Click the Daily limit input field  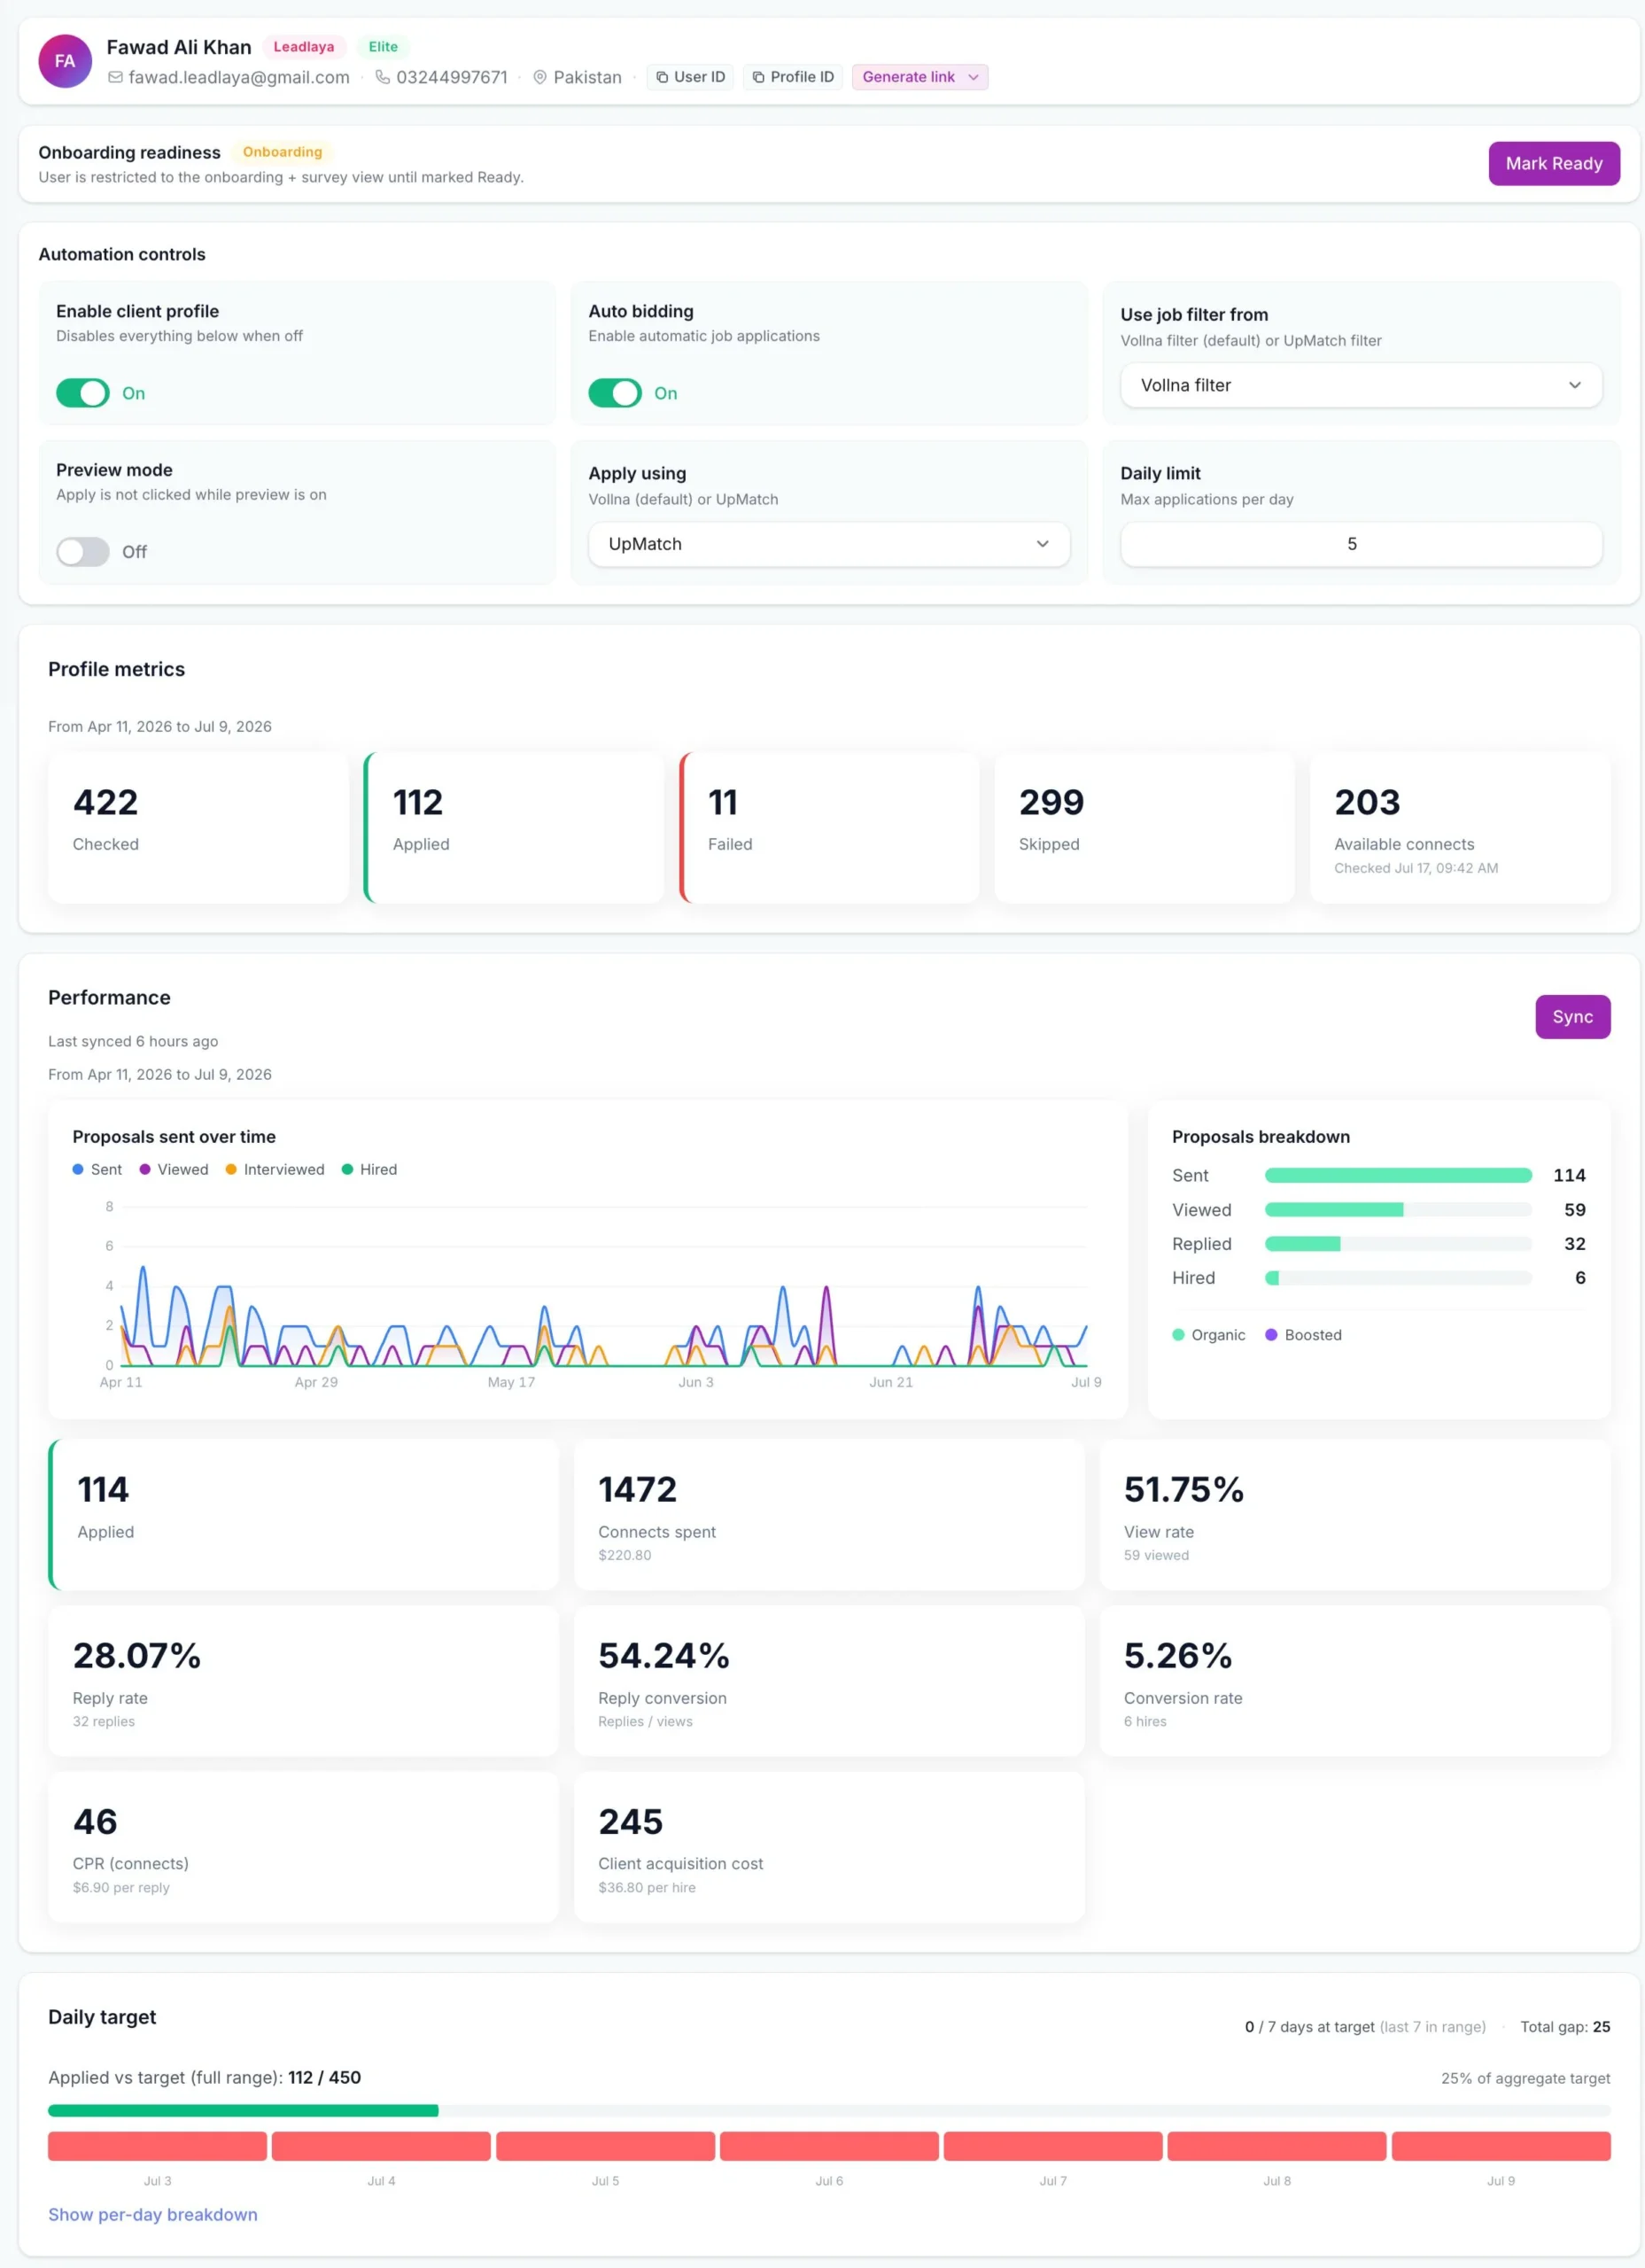tap(1361, 544)
